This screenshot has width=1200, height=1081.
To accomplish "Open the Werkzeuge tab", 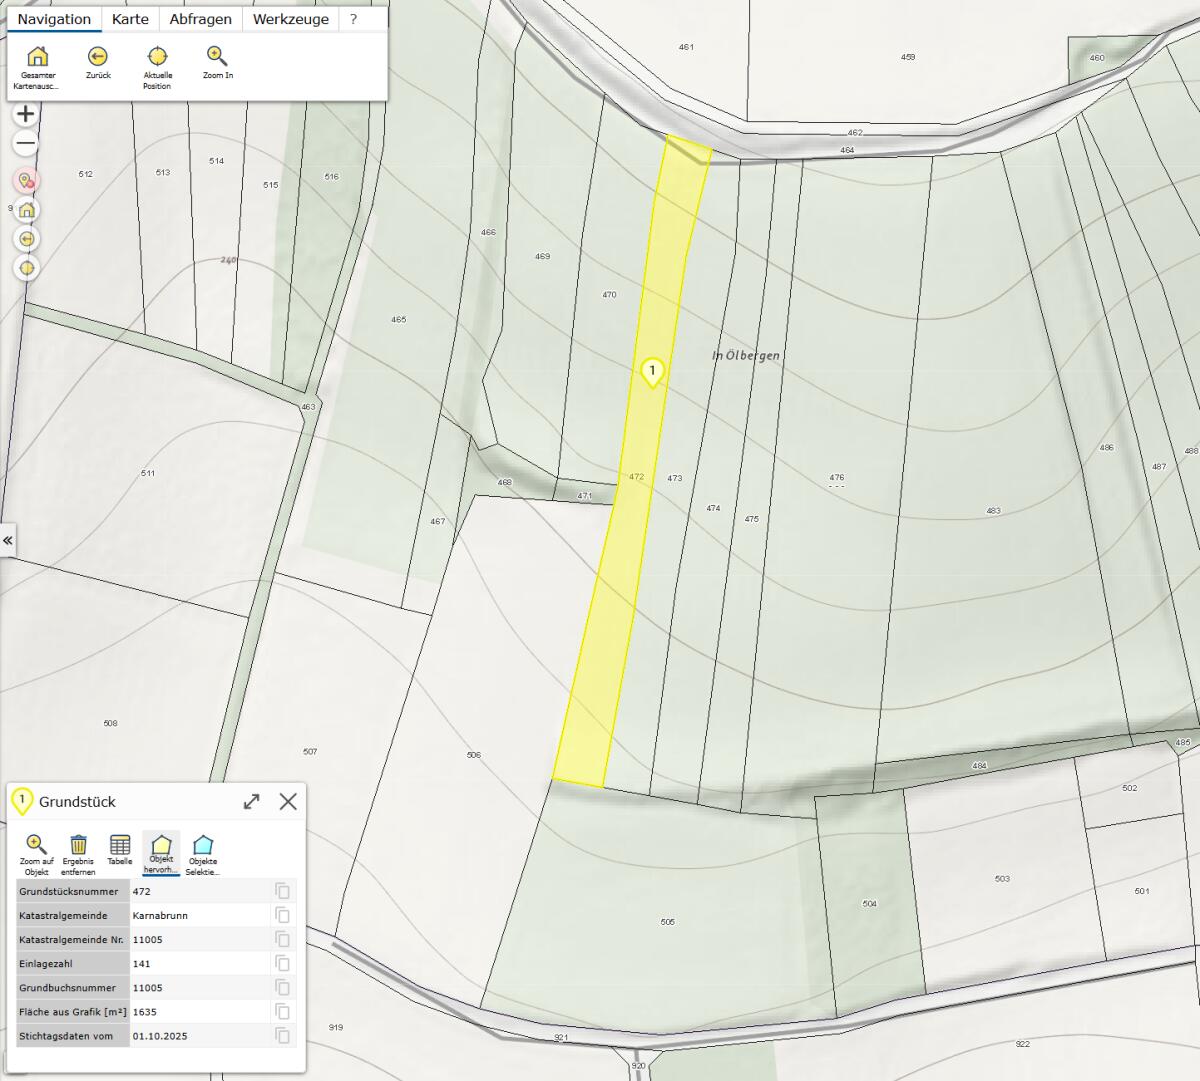I will pyautogui.click(x=290, y=19).
